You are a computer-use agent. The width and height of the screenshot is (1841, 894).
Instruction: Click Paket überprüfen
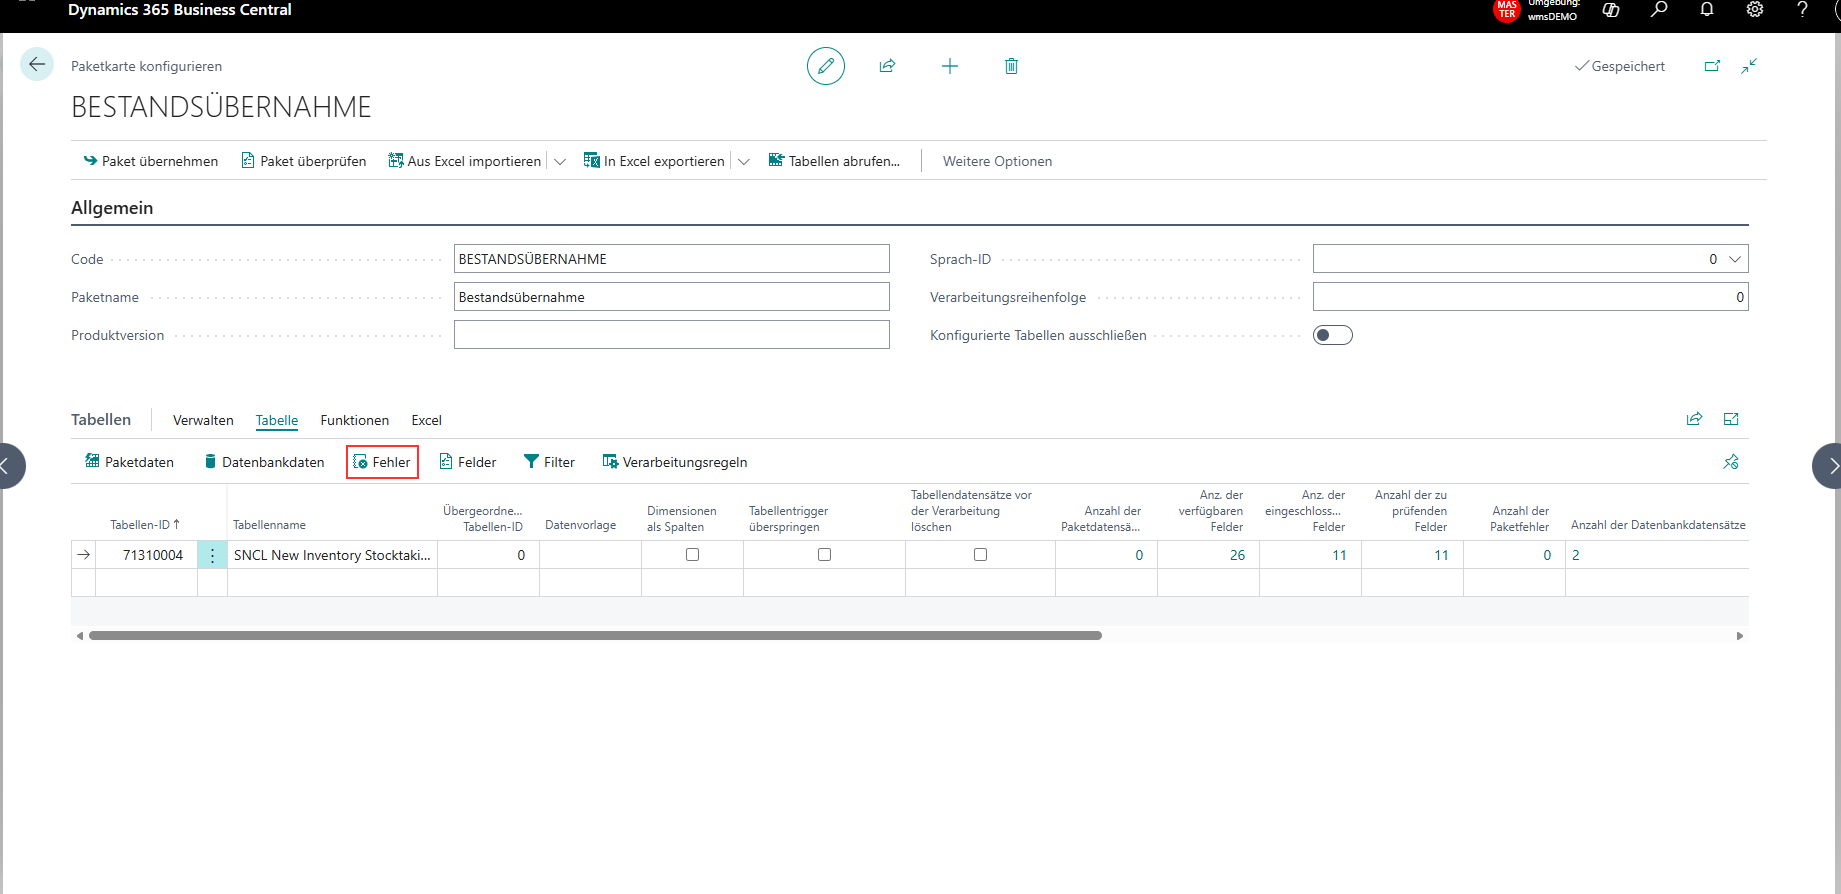click(x=303, y=161)
